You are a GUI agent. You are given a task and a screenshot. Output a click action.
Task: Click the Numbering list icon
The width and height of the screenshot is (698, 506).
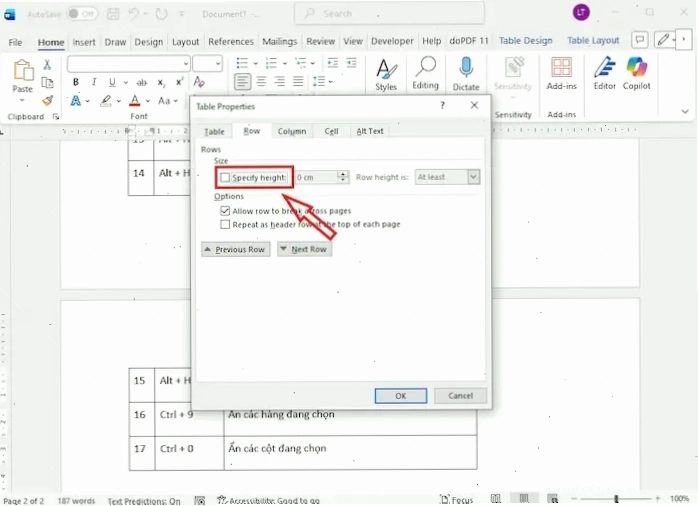[x=271, y=63]
